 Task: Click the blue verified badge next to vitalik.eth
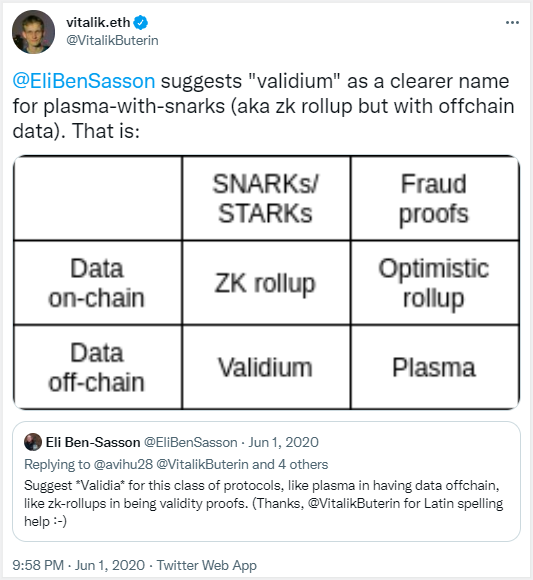pyautogui.click(x=141, y=23)
